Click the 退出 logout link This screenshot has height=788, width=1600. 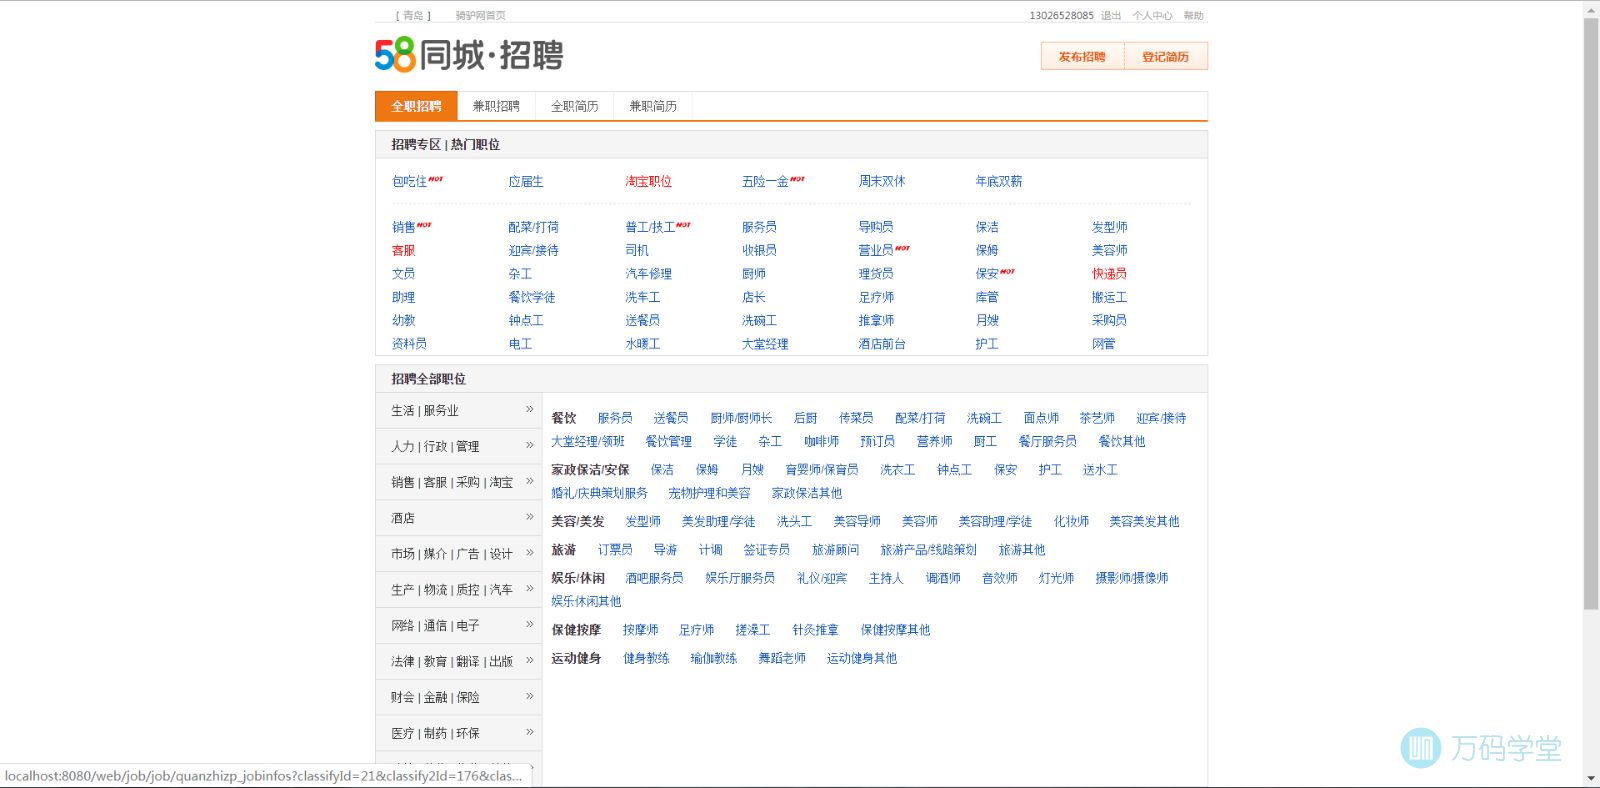point(1111,16)
